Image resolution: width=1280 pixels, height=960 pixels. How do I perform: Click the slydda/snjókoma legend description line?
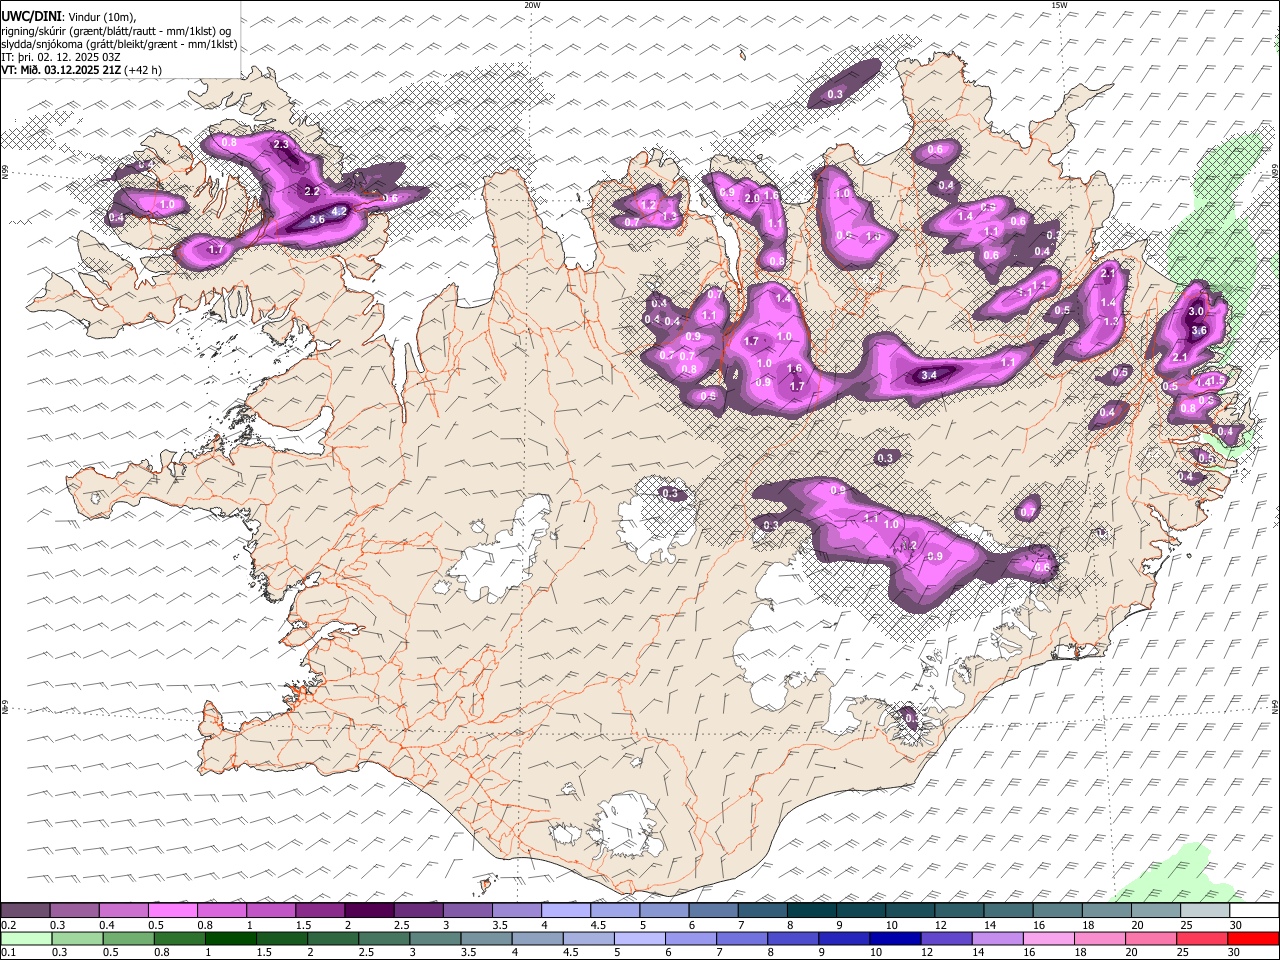point(119,44)
